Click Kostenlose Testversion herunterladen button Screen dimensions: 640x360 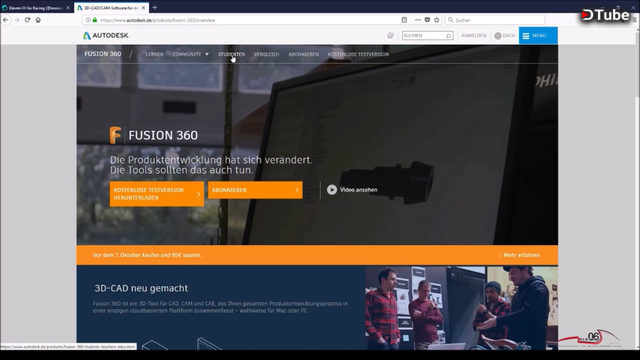tap(157, 194)
